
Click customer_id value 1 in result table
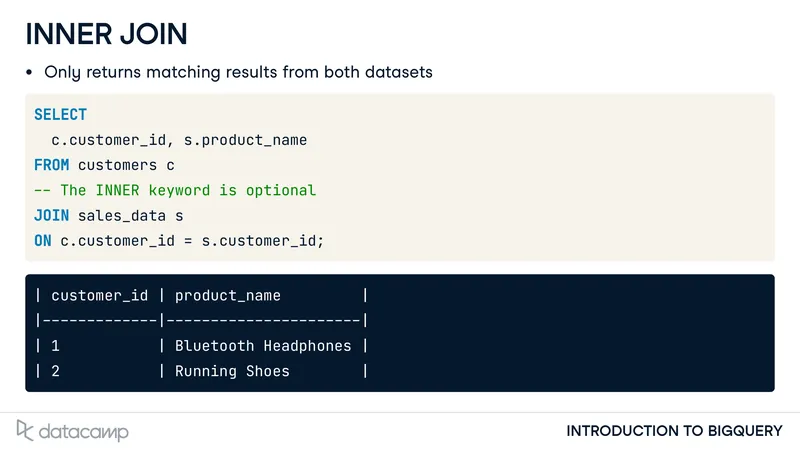pos(56,346)
